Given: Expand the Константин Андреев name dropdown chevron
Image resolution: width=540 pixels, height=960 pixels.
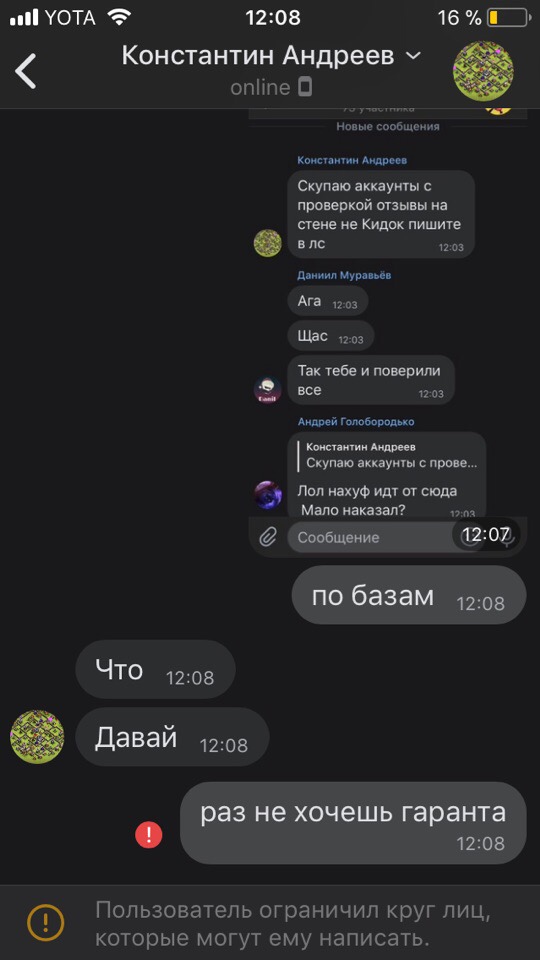Looking at the screenshot, I should pos(414,56).
